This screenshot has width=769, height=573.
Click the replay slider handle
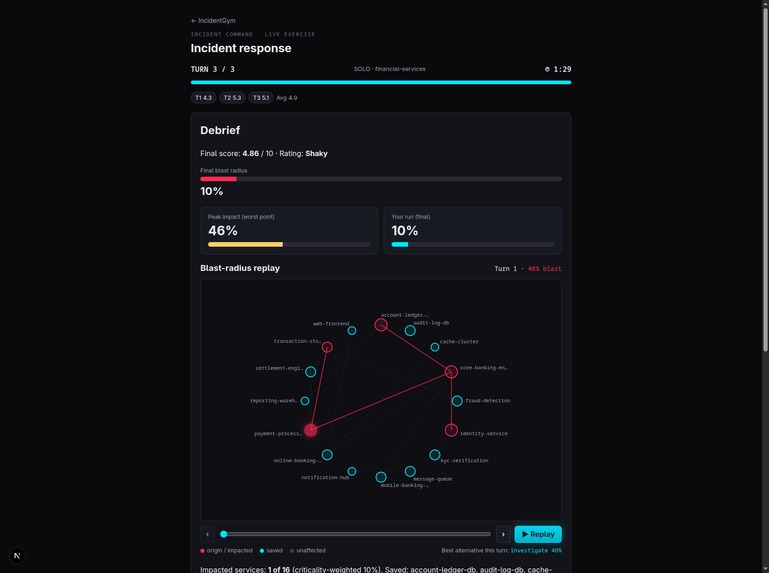(x=224, y=534)
